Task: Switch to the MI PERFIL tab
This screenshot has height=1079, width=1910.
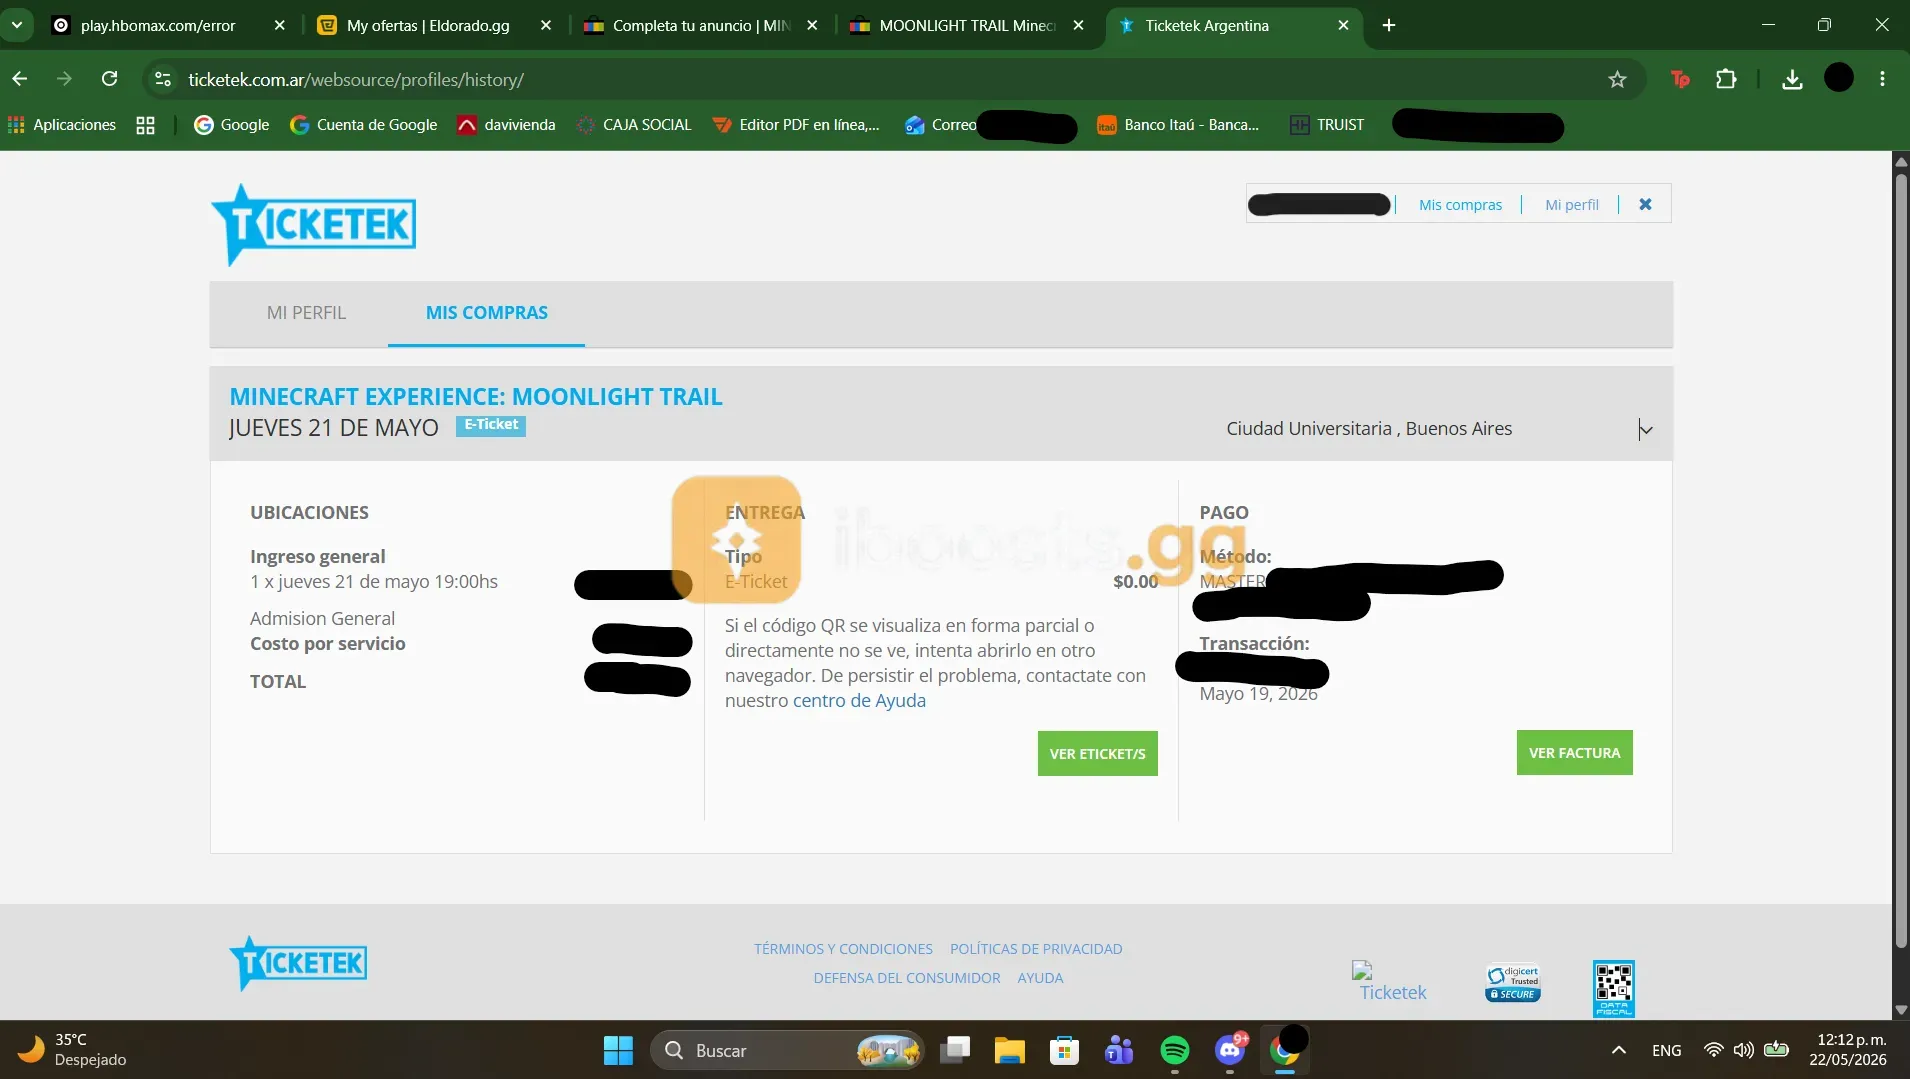Action: (306, 313)
